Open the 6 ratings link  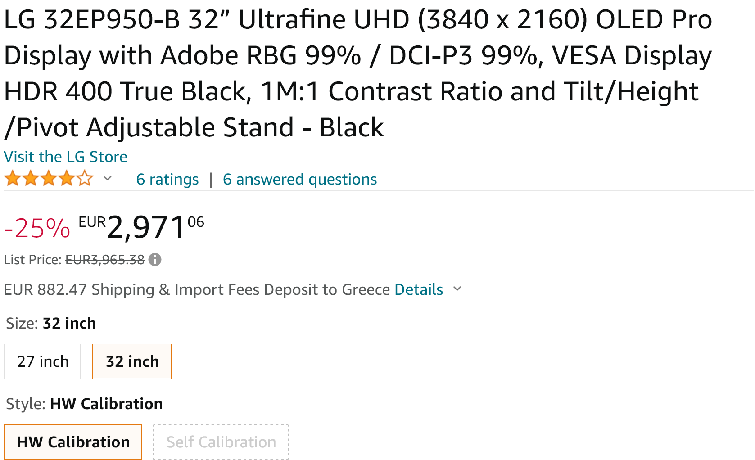(167, 179)
